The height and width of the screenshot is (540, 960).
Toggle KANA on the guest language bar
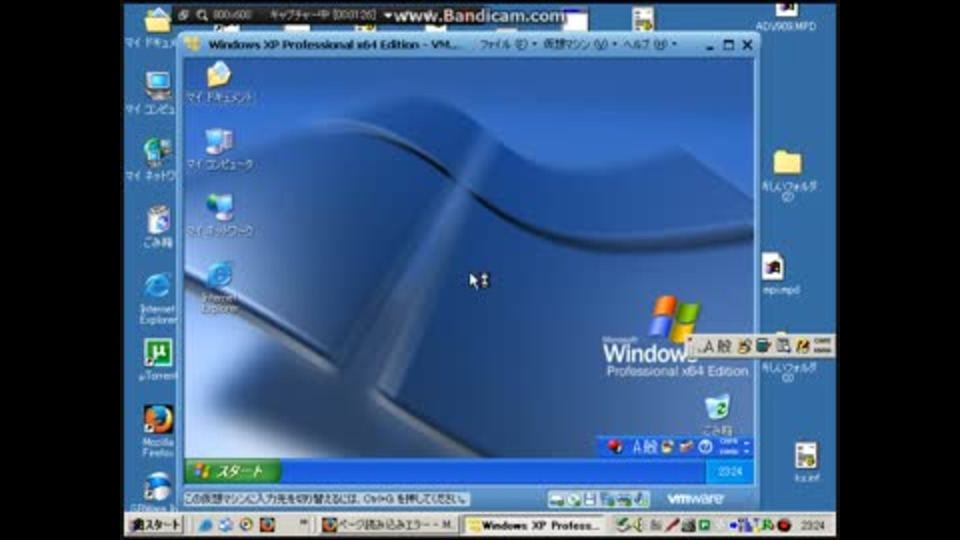[729, 451]
